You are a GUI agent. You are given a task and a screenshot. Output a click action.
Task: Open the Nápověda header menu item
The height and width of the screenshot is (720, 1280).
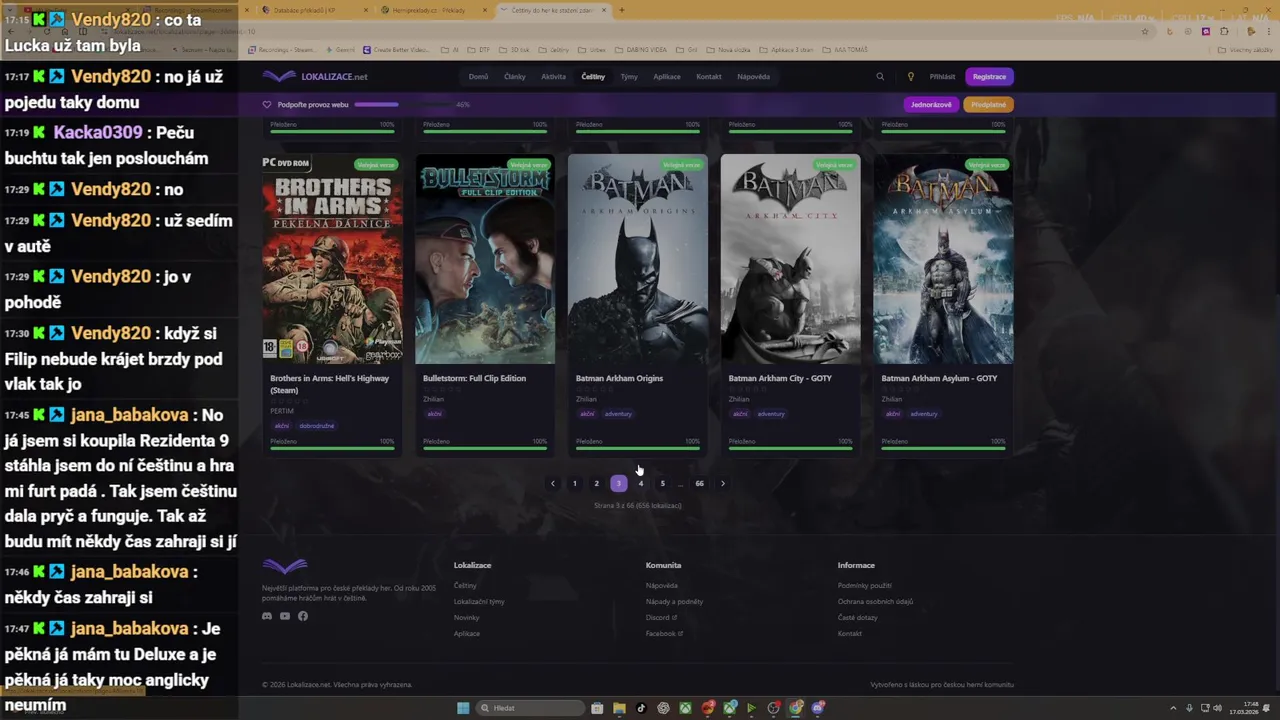point(754,77)
